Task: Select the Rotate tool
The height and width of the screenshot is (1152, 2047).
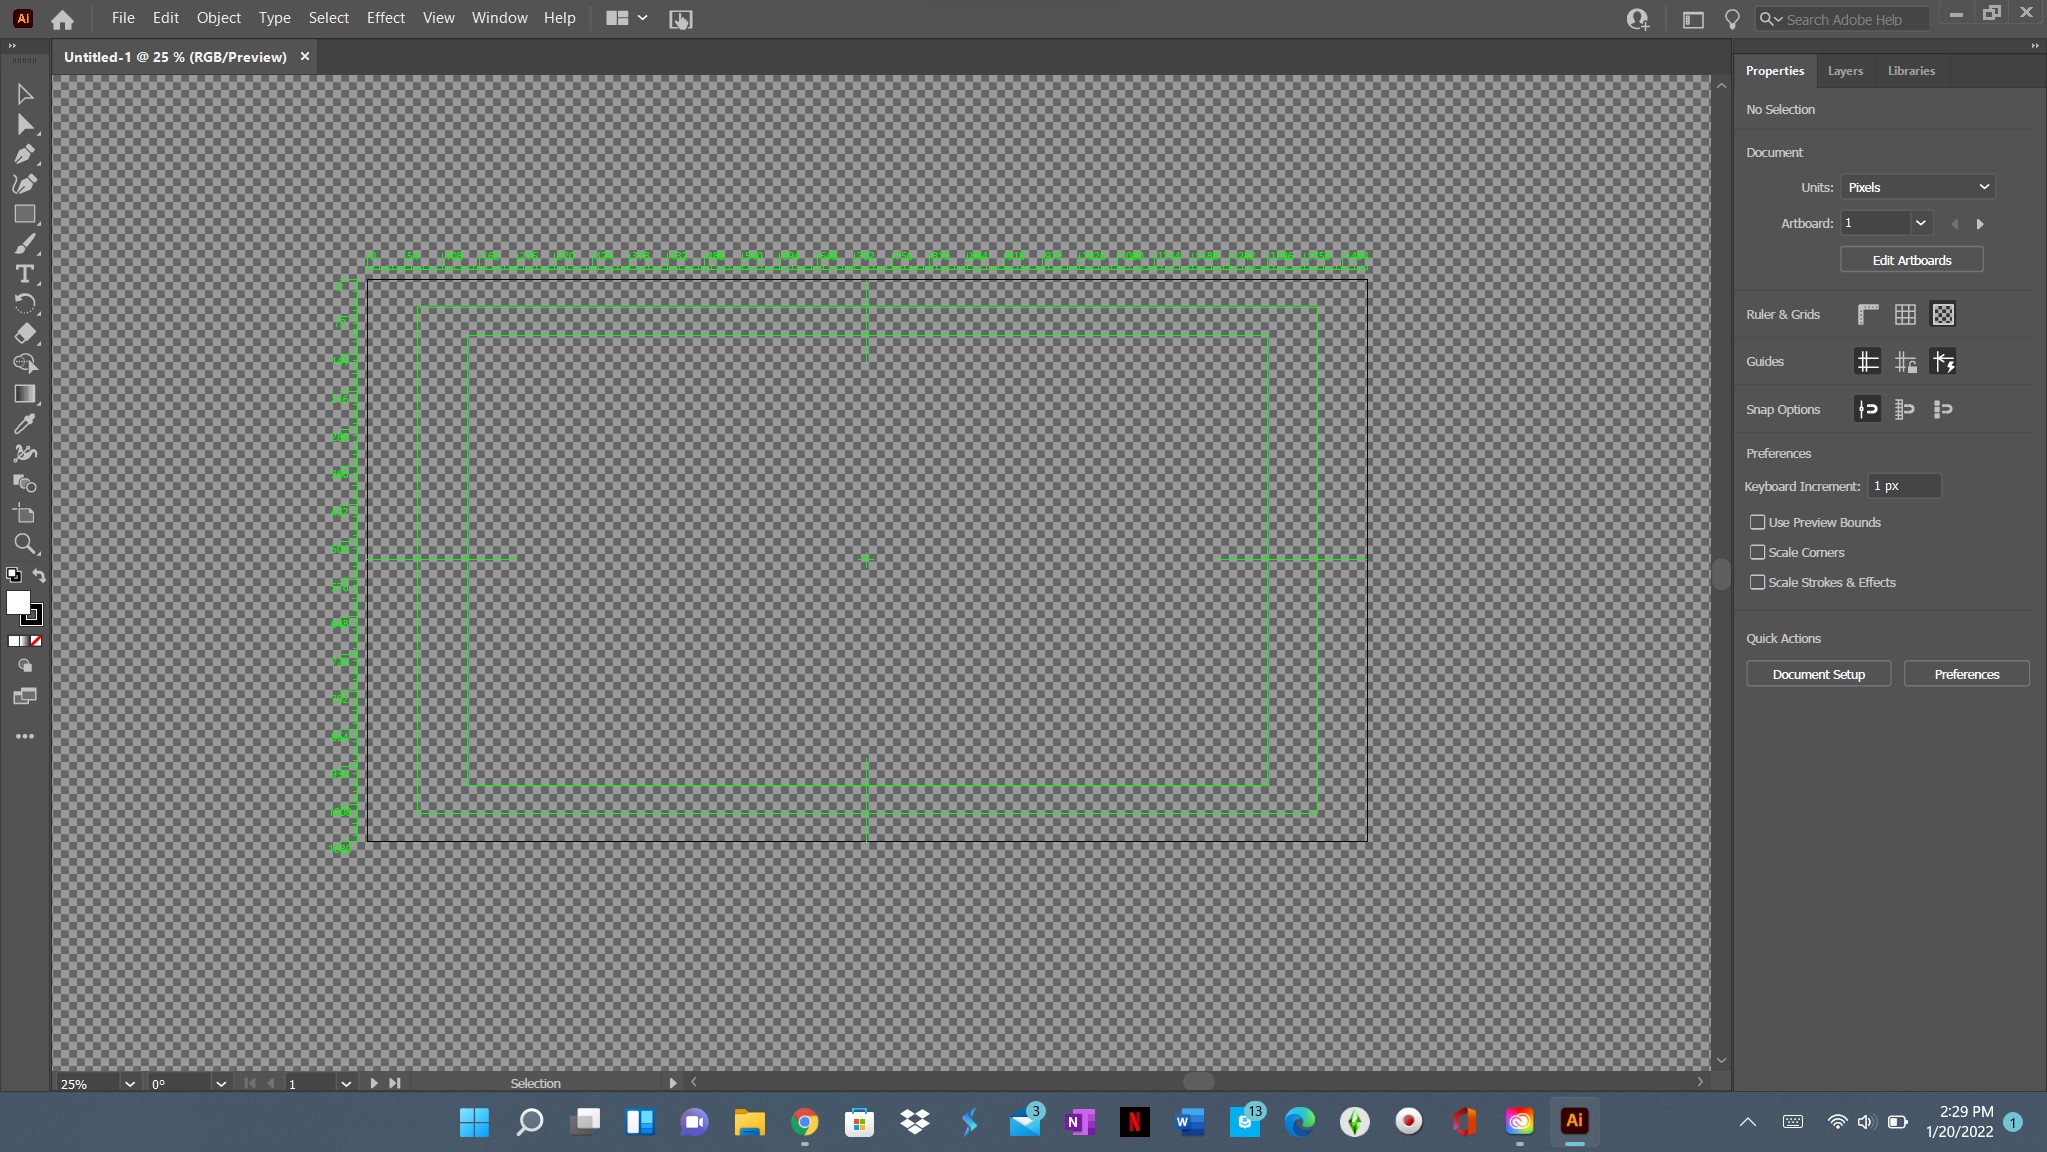Action: (24, 304)
